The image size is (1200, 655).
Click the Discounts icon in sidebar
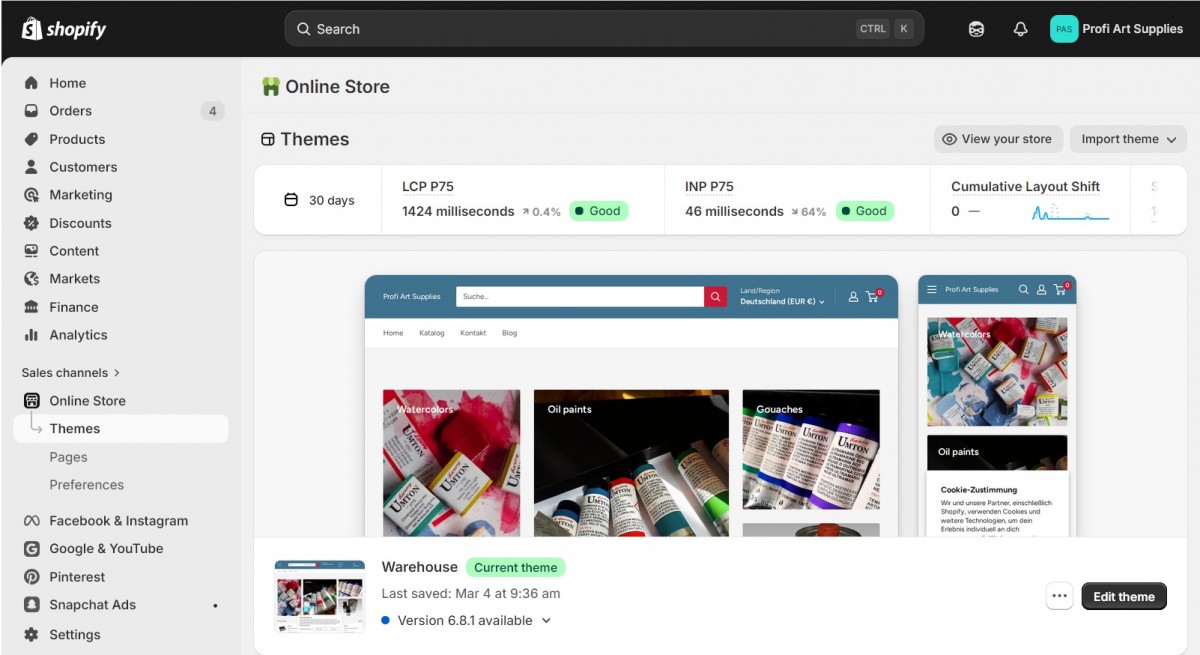click(31, 223)
